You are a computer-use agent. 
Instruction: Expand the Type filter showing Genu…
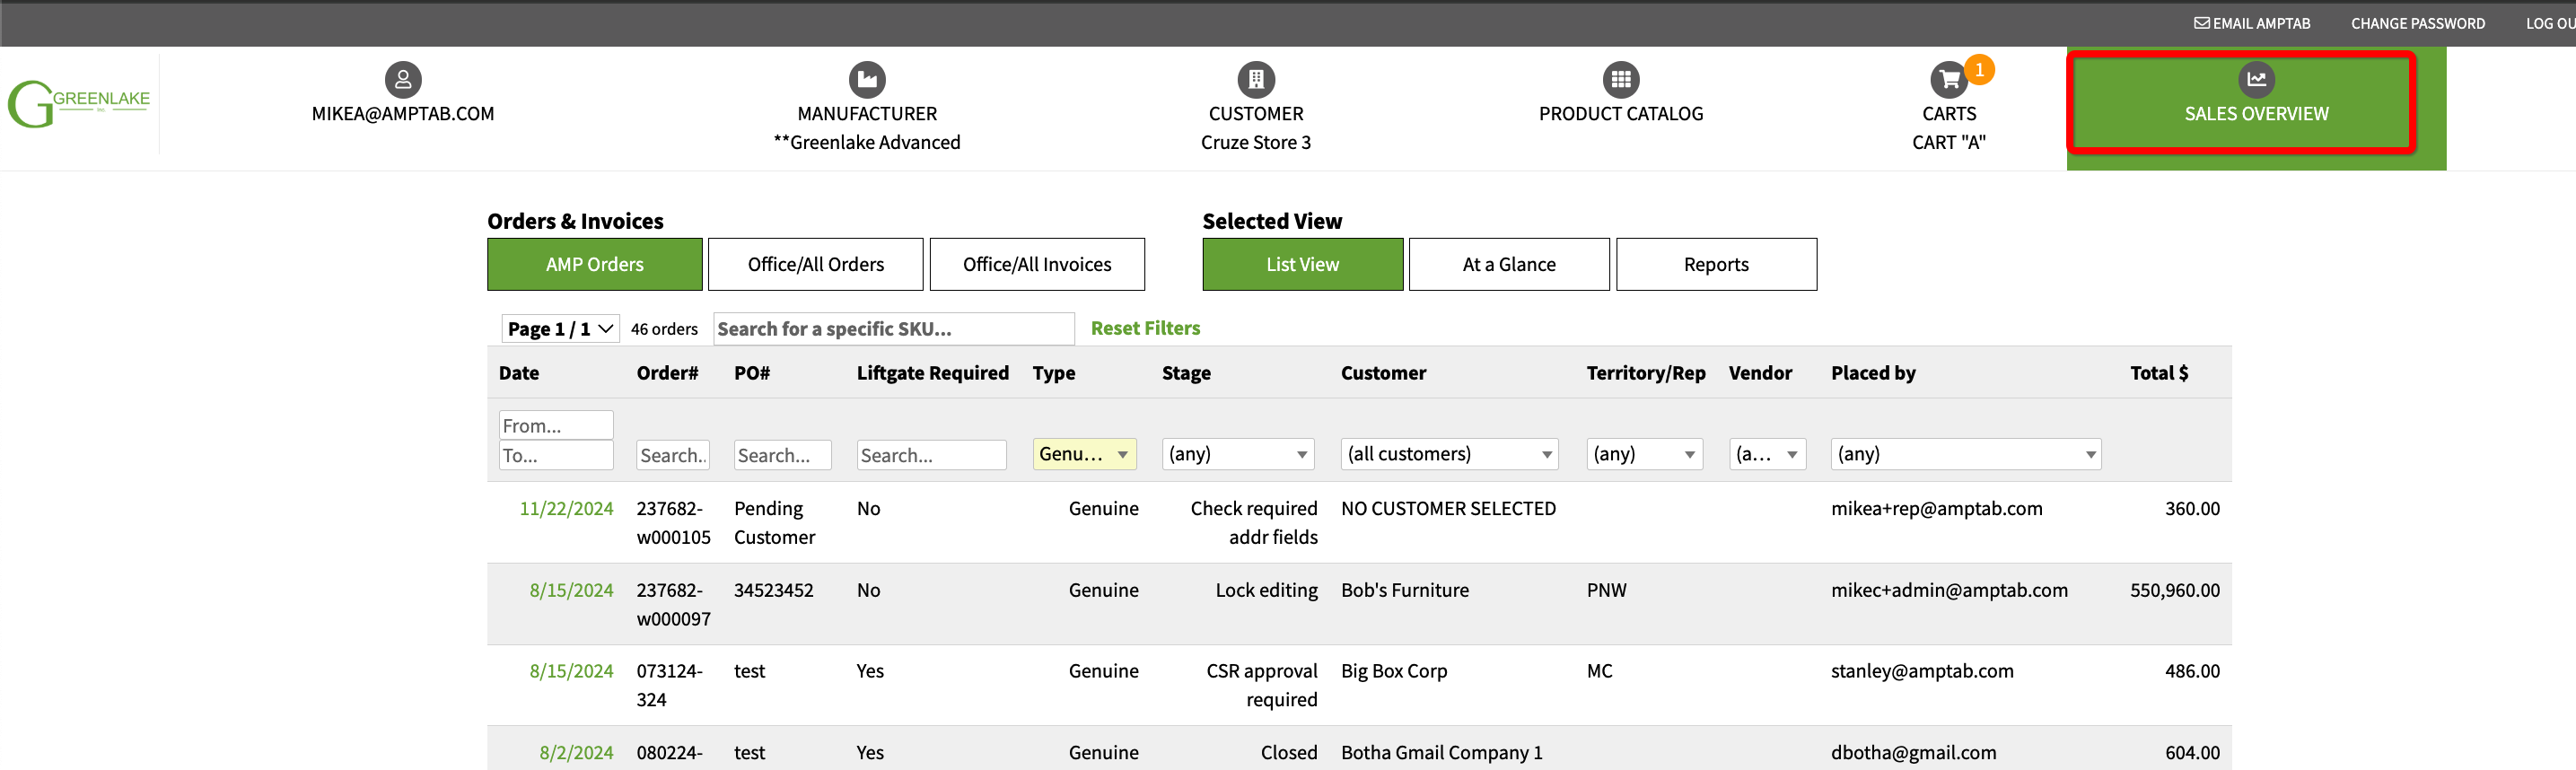click(x=1084, y=454)
